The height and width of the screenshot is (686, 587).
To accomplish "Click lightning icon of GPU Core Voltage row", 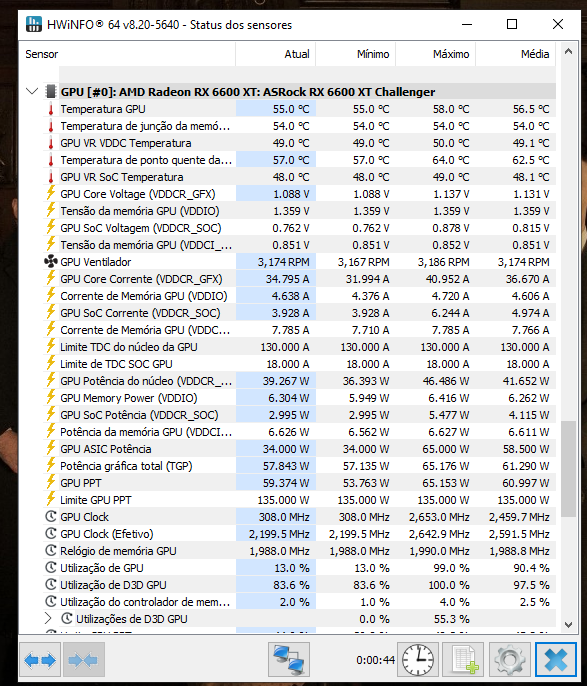I will [51, 193].
